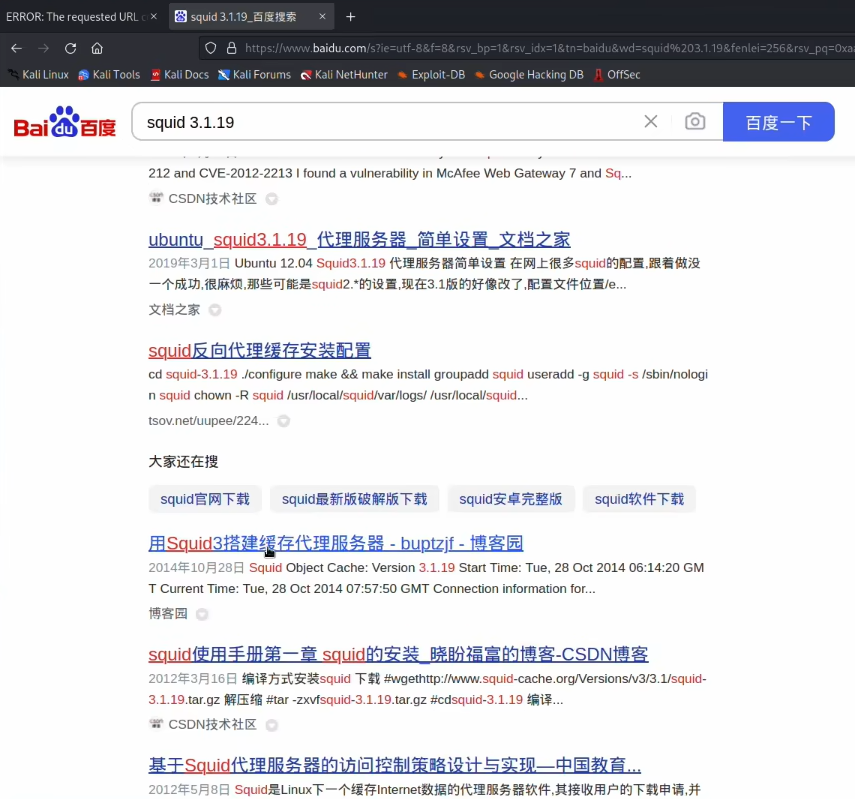Open the squid反向代理缓存安装配置 result
The image size is (855, 799).
tap(260, 350)
